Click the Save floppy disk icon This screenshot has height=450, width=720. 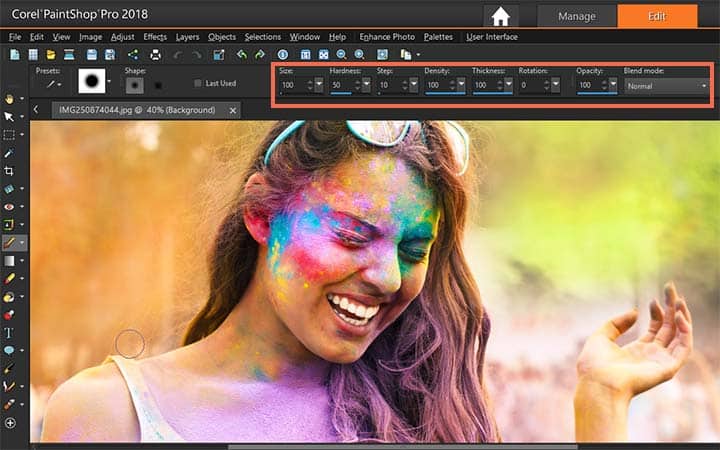pos(92,55)
